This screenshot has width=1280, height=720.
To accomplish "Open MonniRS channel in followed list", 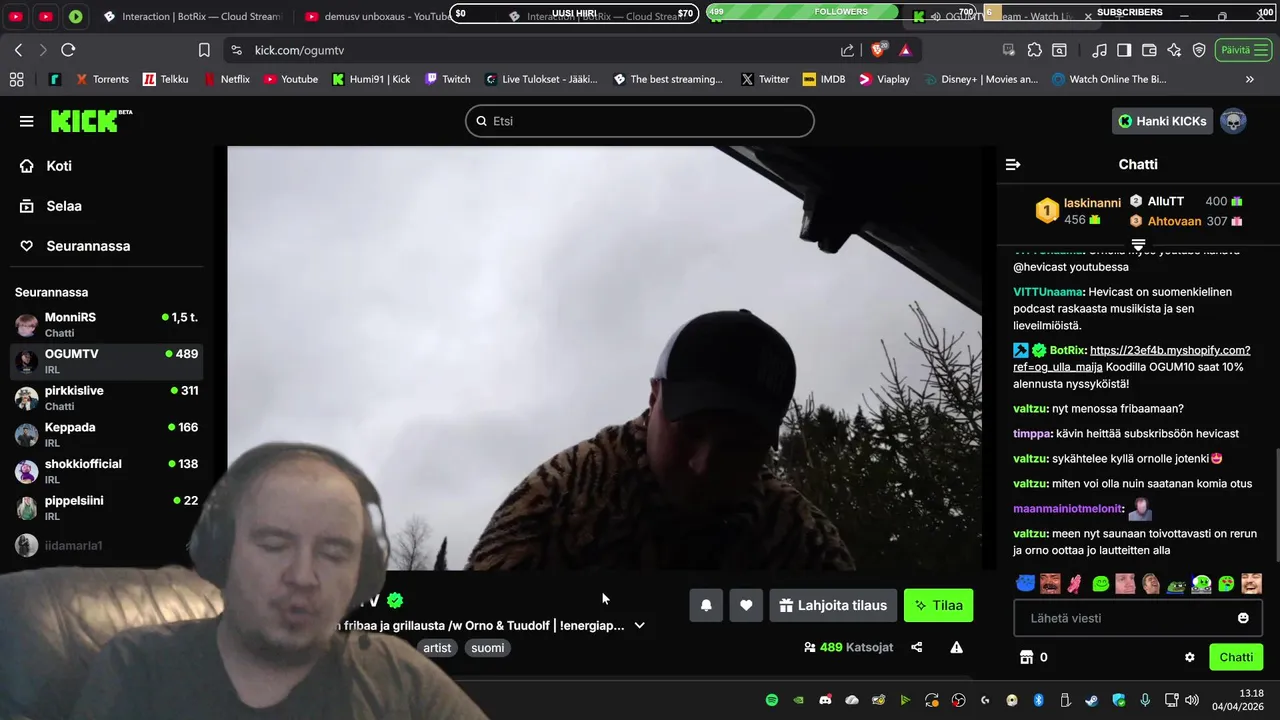I will coord(107,324).
